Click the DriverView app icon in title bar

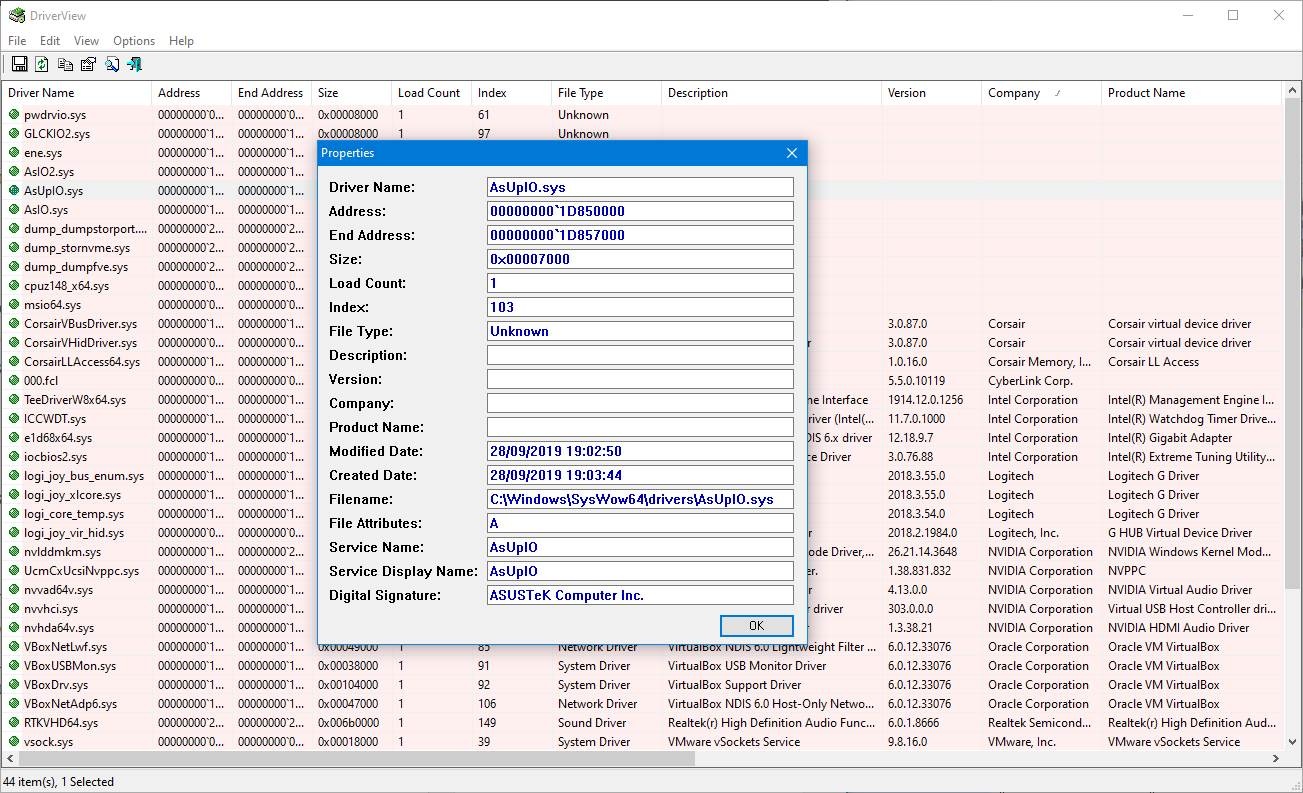click(x=16, y=15)
